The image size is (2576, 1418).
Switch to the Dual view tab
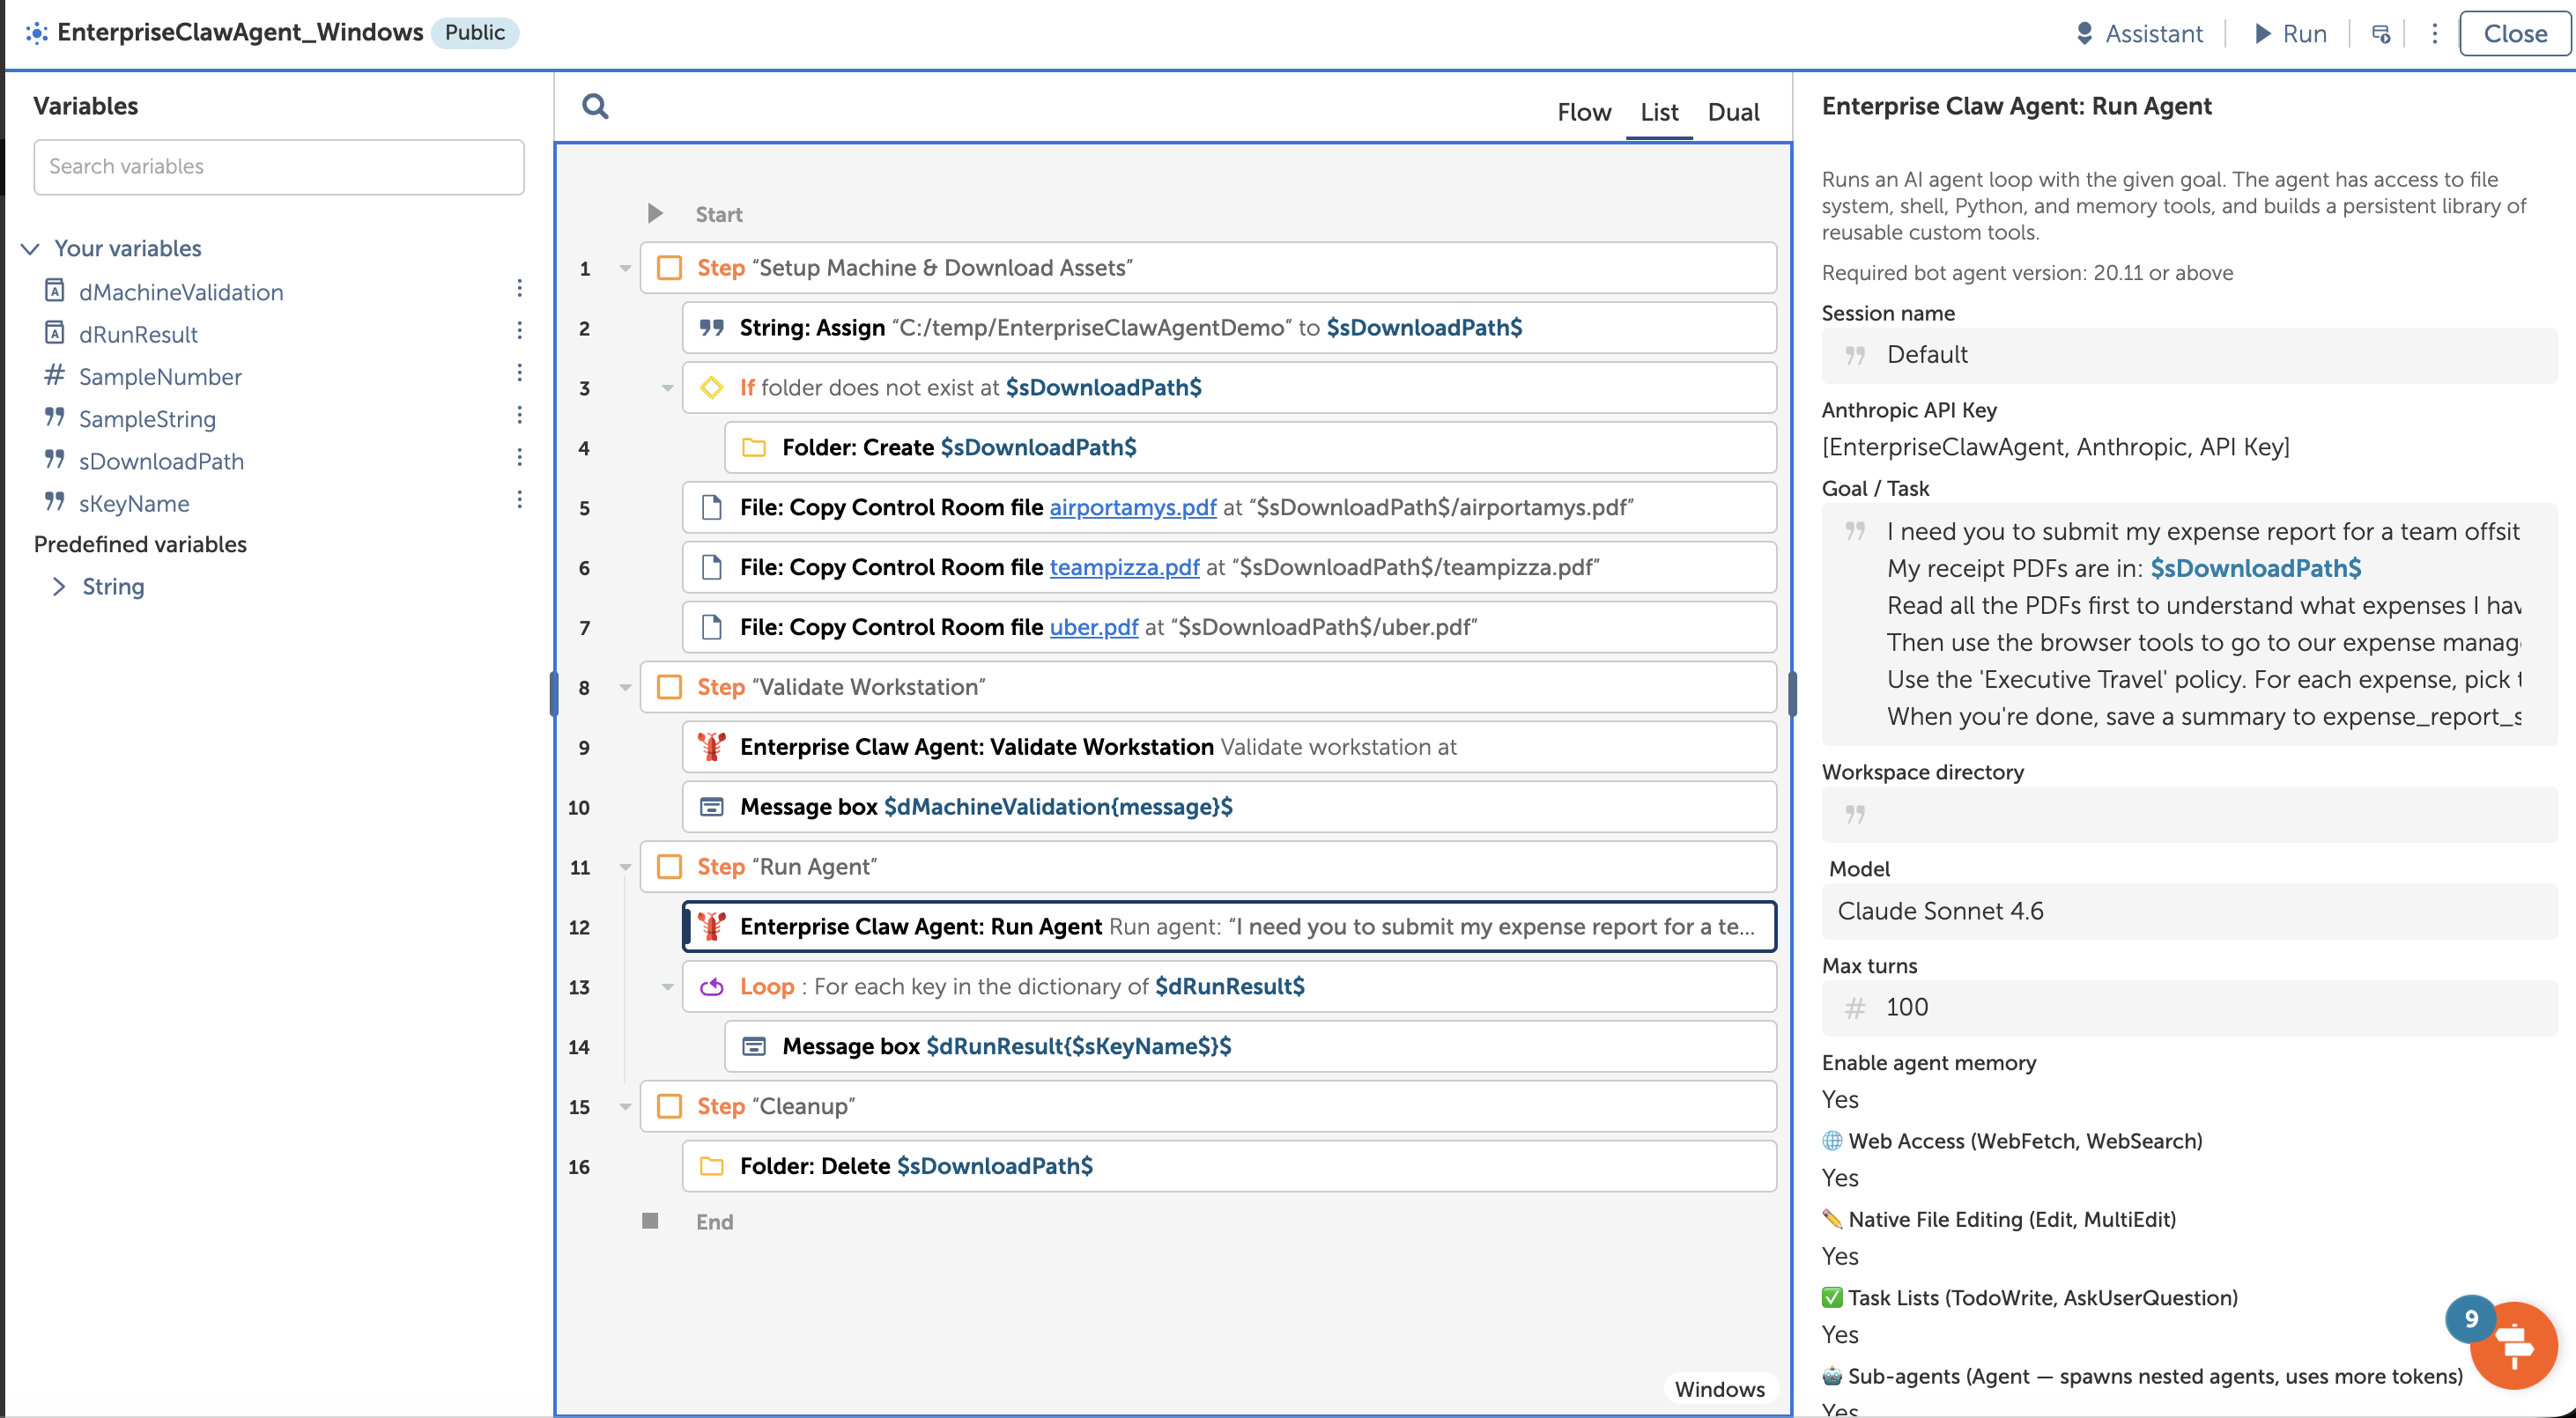1732,112
